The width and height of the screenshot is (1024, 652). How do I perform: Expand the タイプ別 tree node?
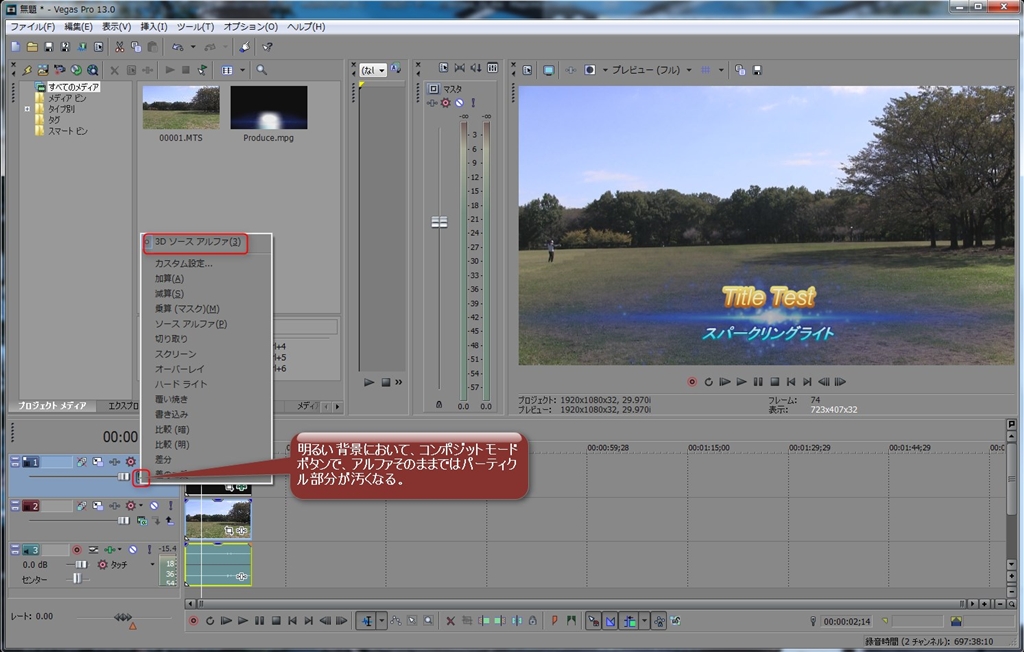pyautogui.click(x=27, y=109)
